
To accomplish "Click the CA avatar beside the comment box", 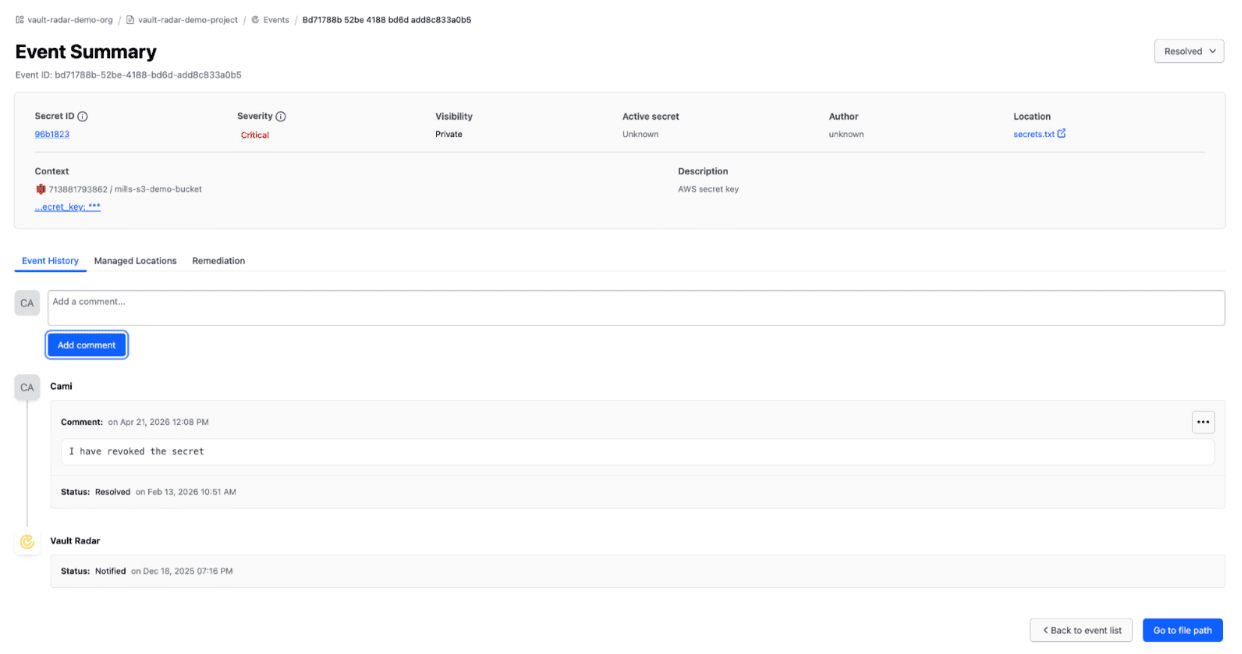I will pyautogui.click(x=27, y=303).
